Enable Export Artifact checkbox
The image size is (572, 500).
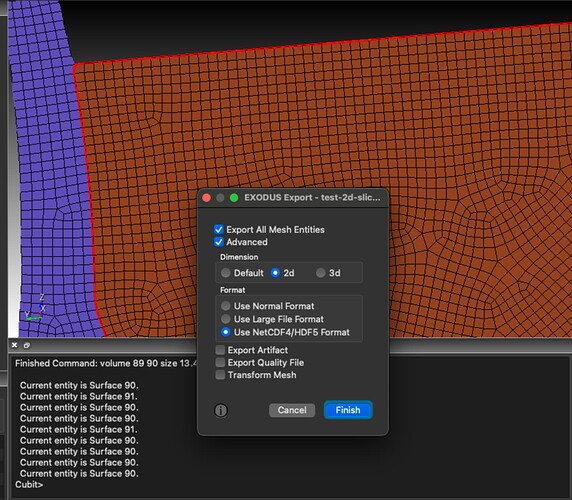pos(220,350)
